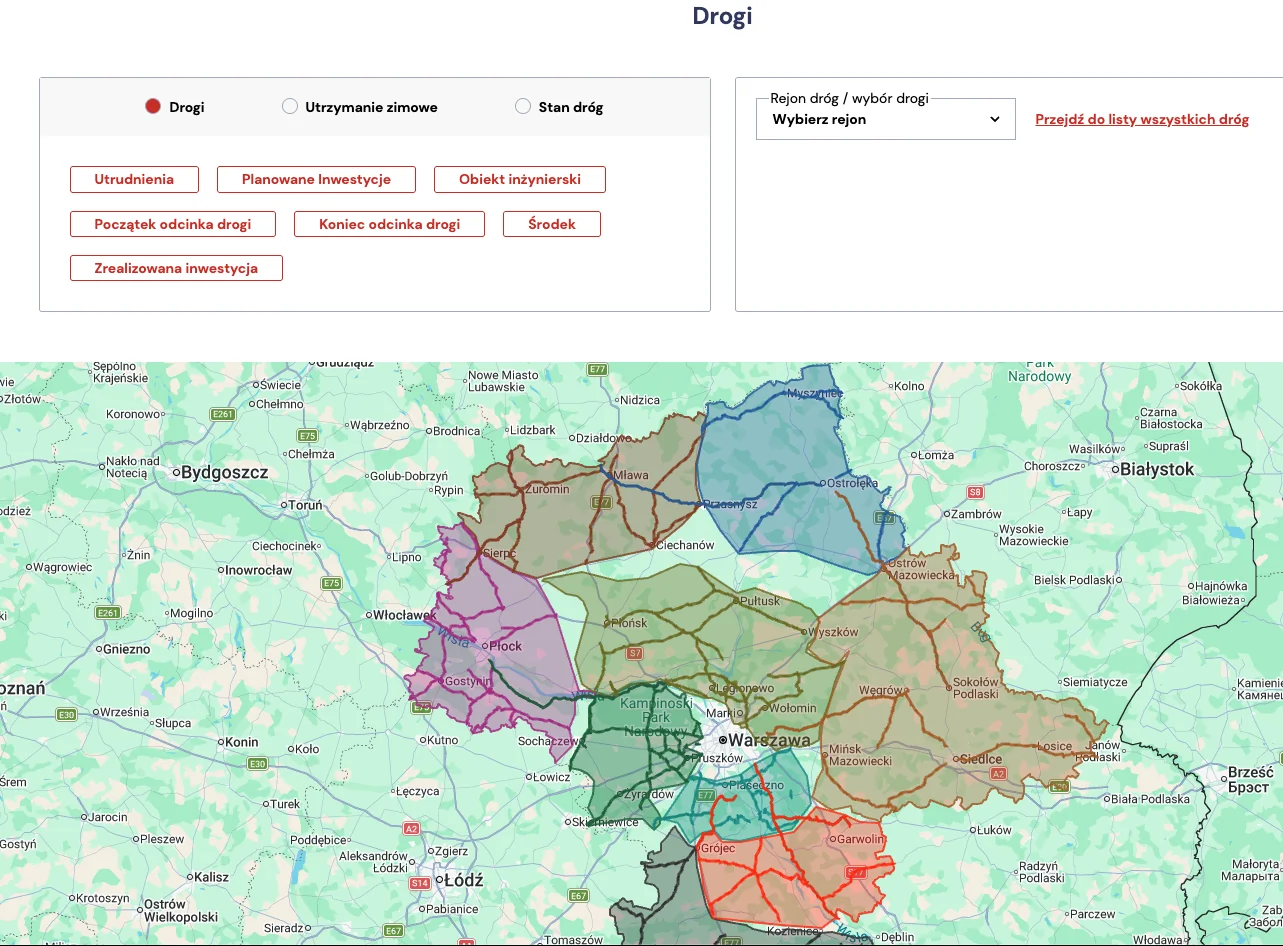Click the Biała Podlaska map label
The image size is (1283, 946).
[x=1150, y=799]
